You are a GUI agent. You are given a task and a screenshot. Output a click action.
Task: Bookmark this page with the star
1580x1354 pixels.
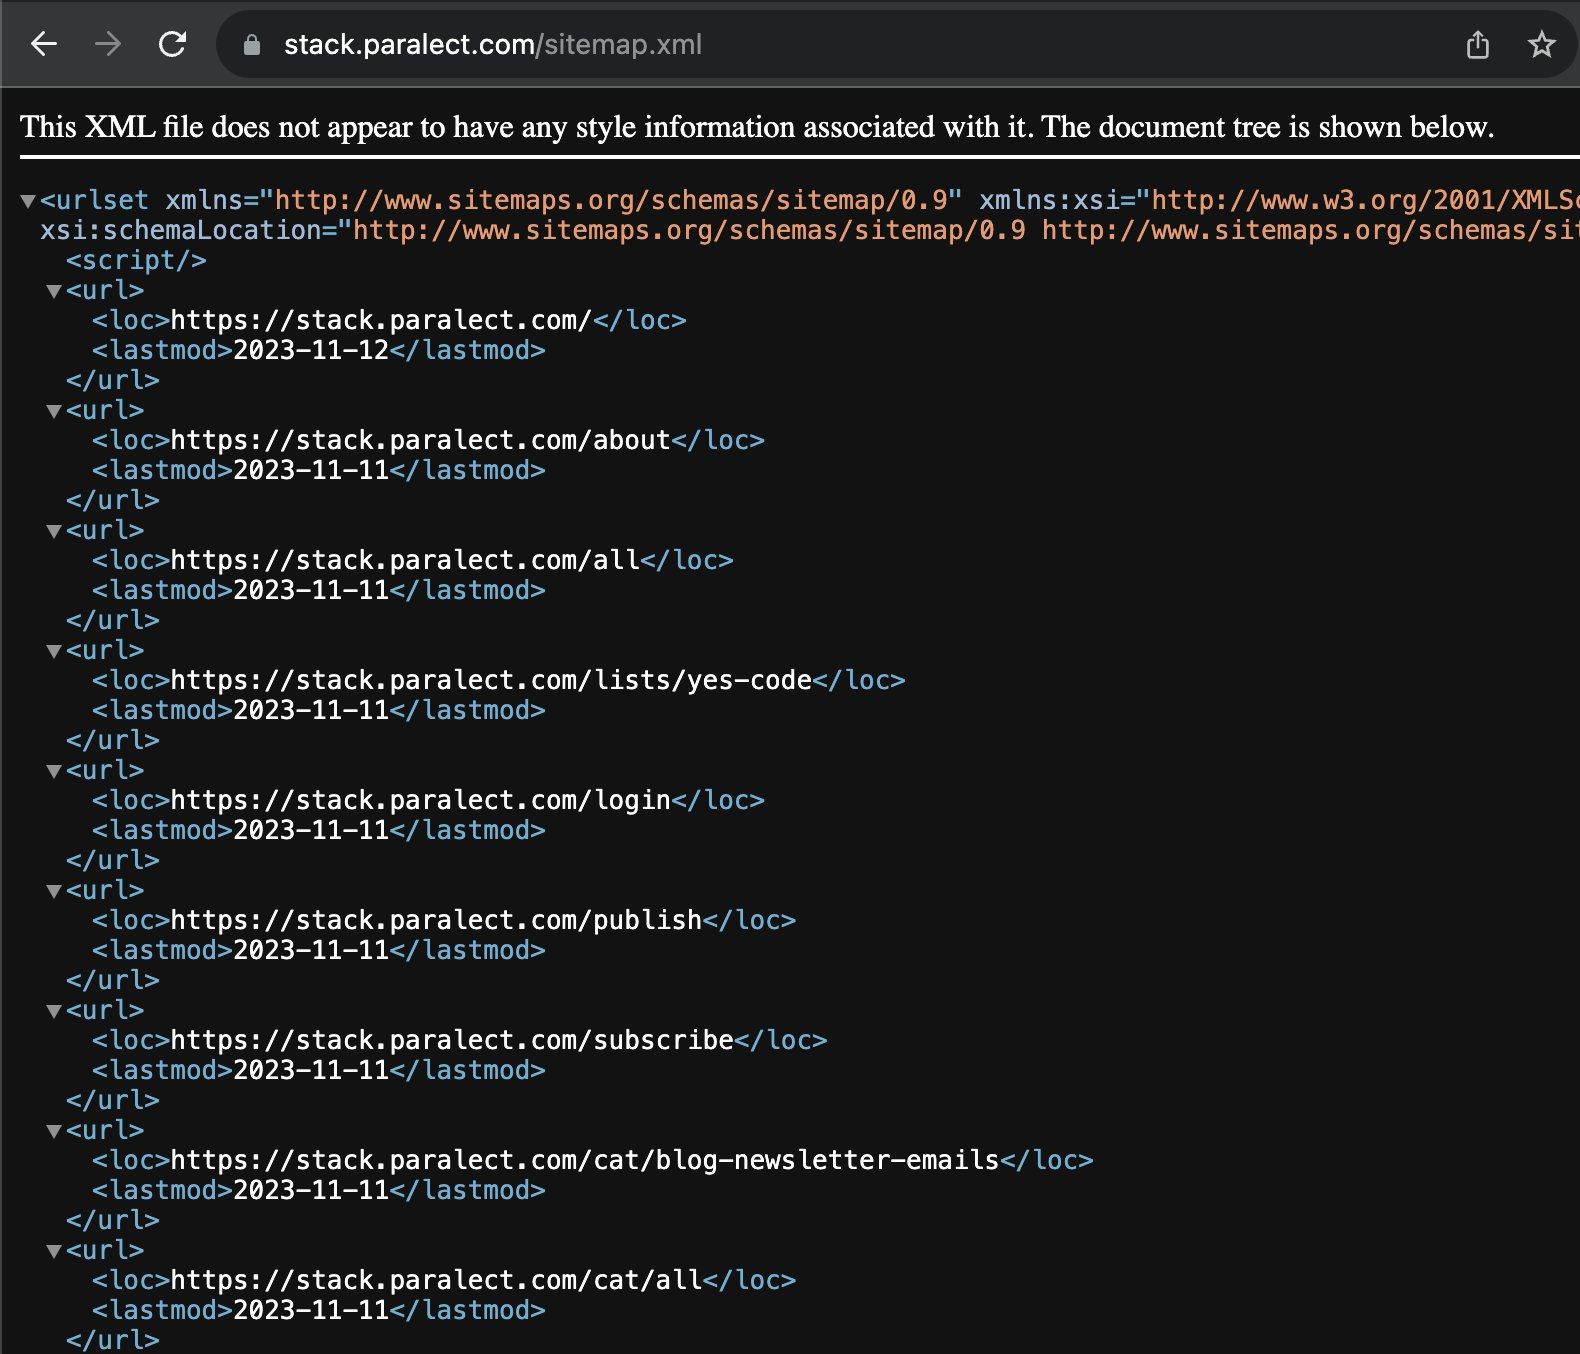pos(1541,45)
